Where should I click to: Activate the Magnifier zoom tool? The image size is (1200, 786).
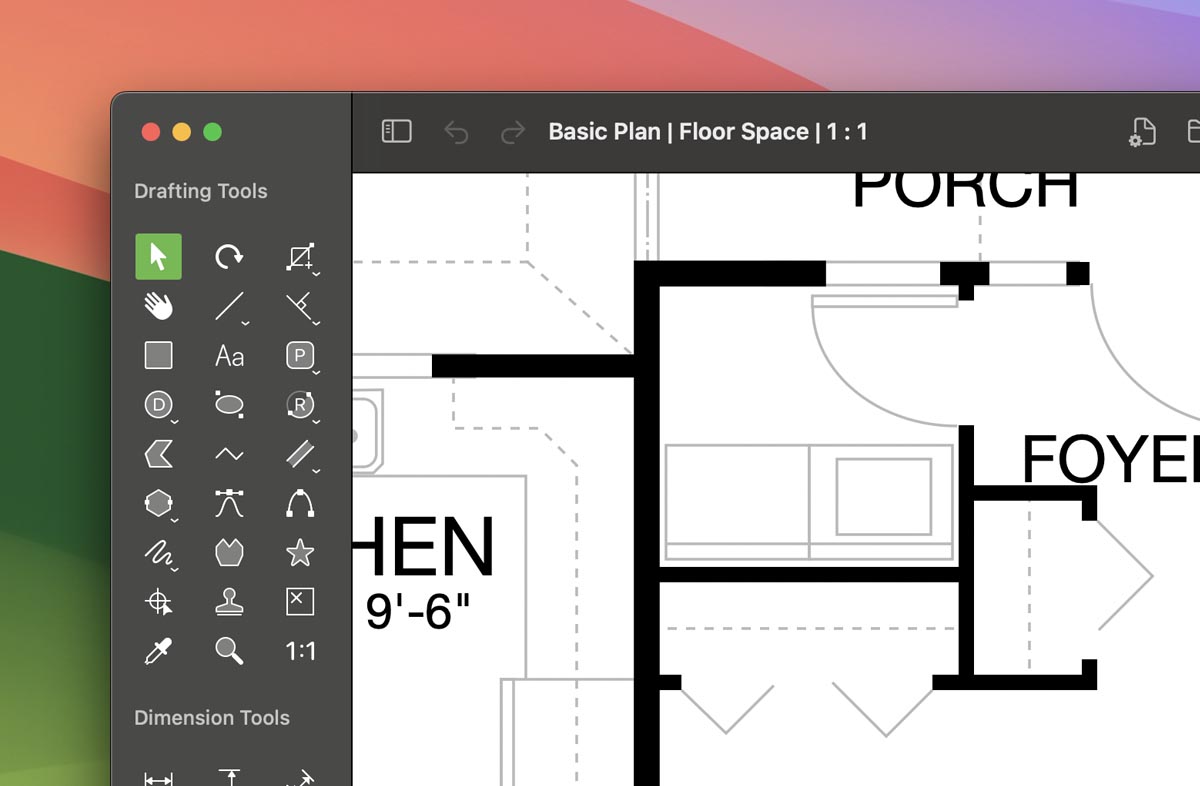coord(229,651)
